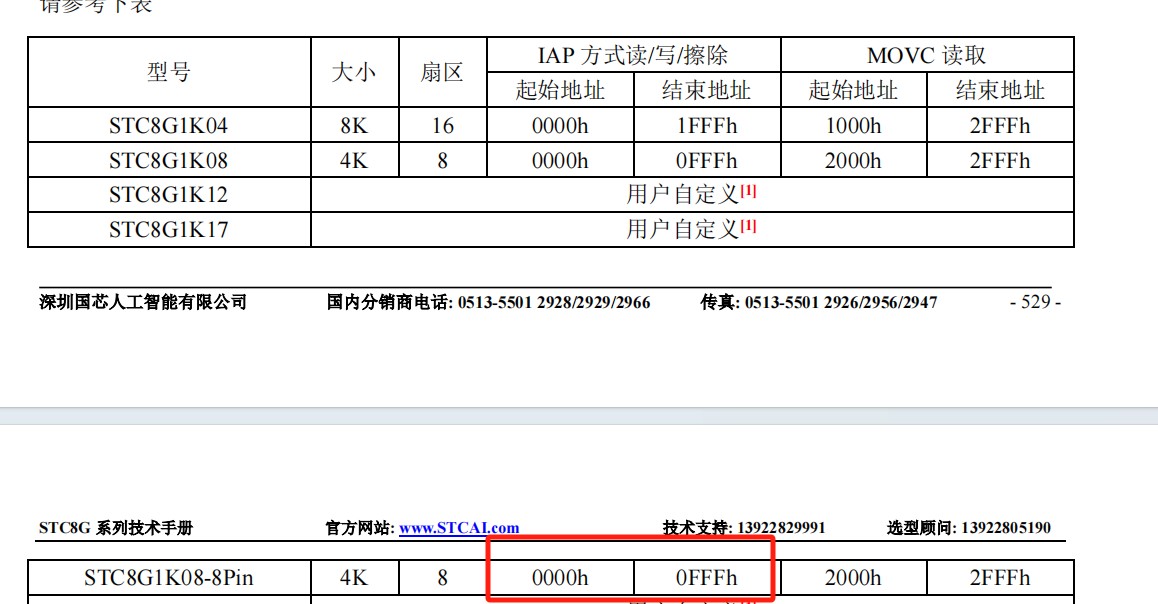Click the STC8G1K12 model name cell
The image size is (1158, 604).
pos(168,194)
